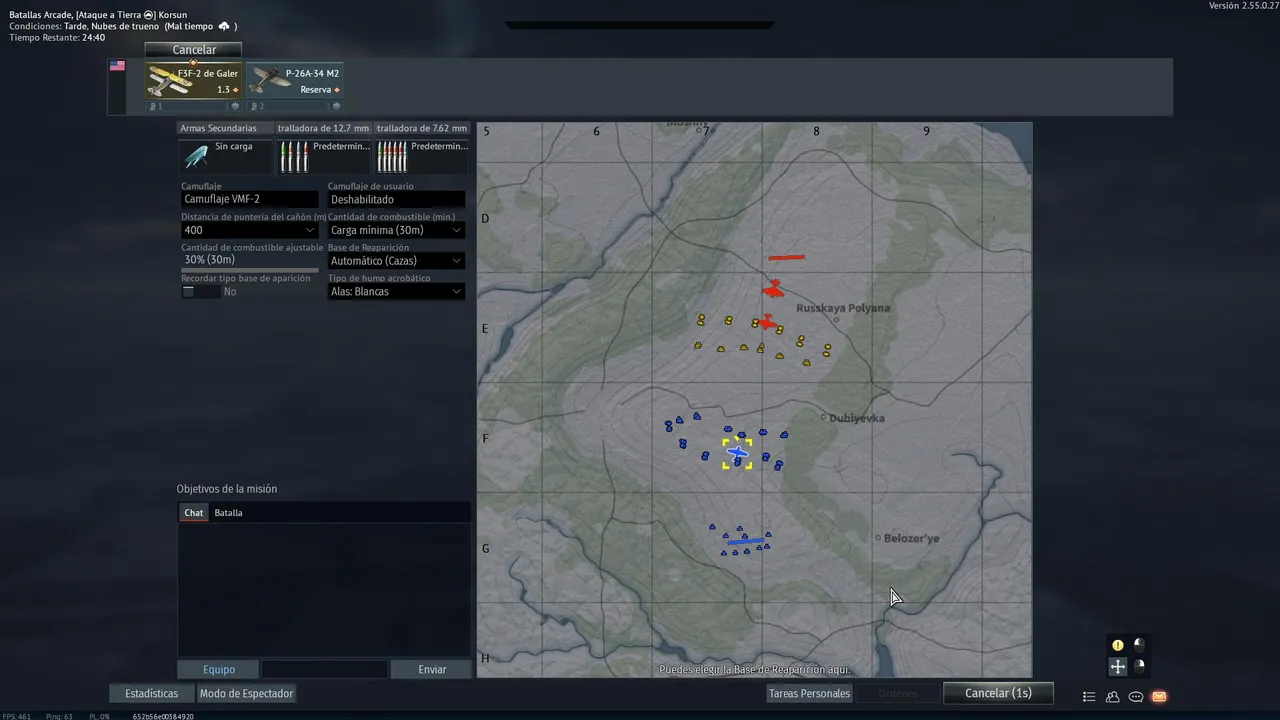
Task: Open the Camuflaje de usuario Deshabilitado dropdown
Action: tap(396, 199)
